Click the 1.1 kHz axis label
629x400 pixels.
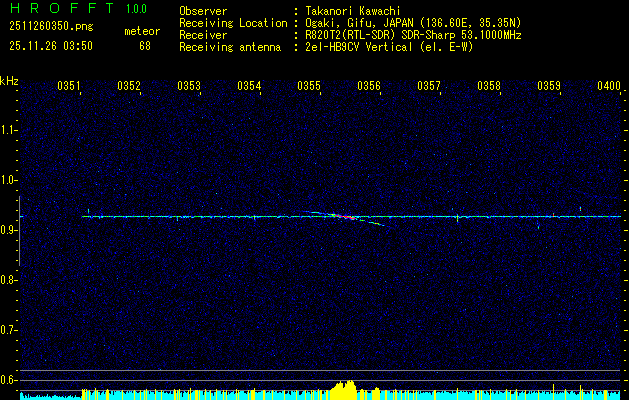click(8, 130)
